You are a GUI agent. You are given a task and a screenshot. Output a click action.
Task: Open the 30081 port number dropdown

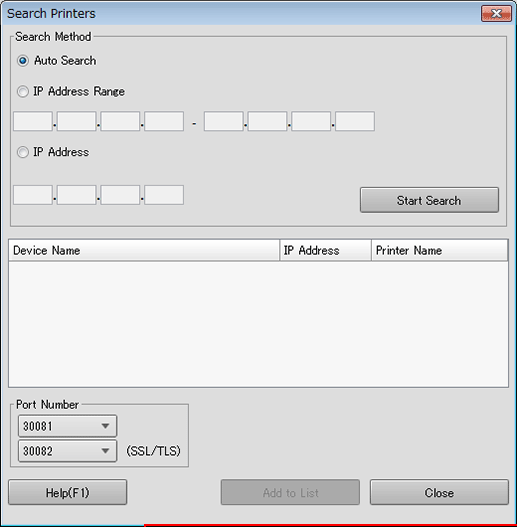68,426
